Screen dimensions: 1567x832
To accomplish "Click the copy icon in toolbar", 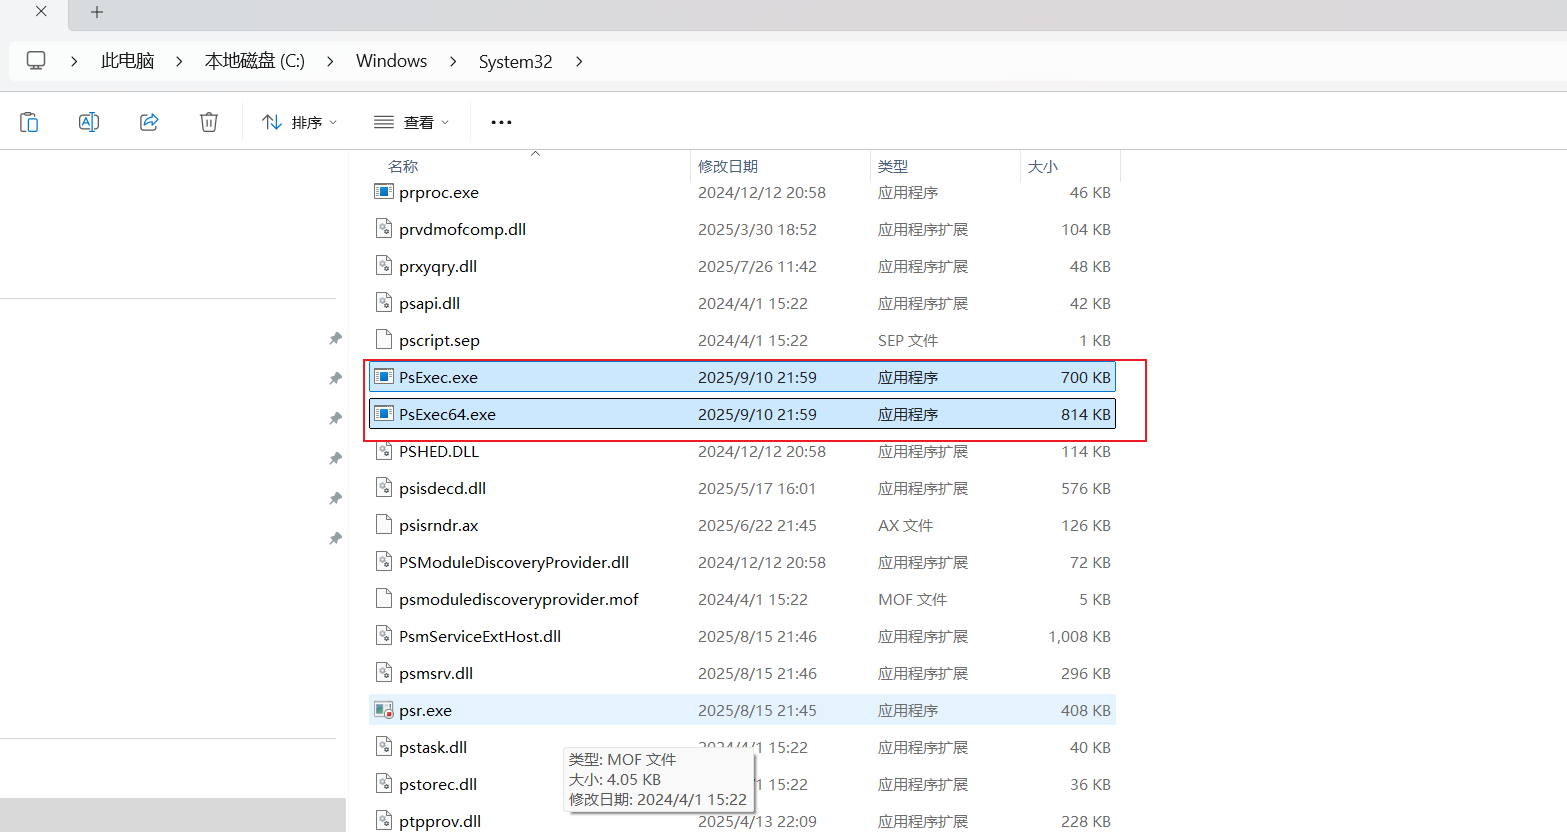I will [29, 122].
